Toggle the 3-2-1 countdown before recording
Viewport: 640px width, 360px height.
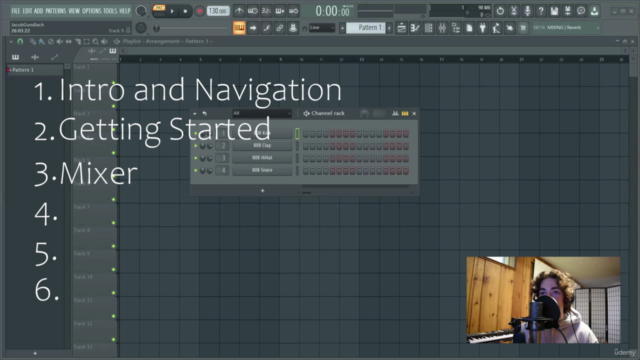[x=266, y=11]
